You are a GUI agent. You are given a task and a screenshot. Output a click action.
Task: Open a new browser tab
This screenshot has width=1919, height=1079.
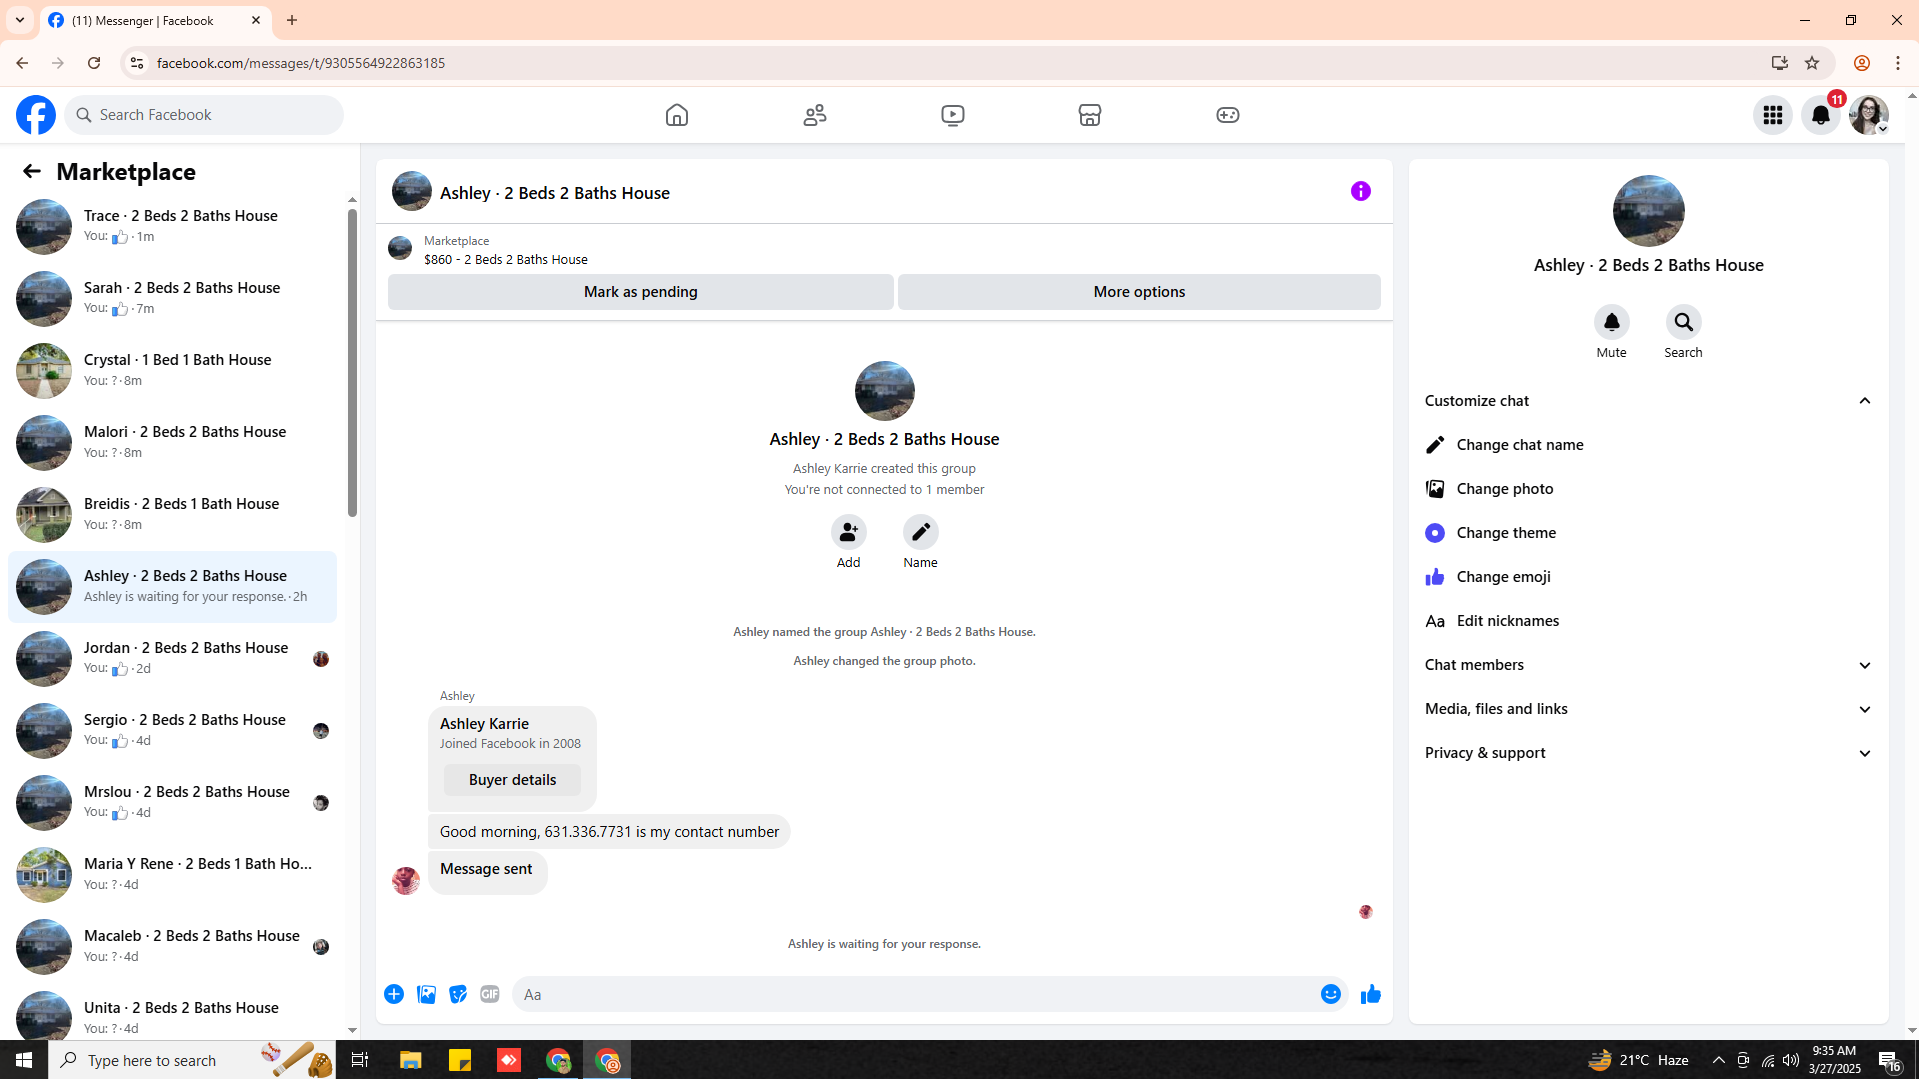point(292,20)
